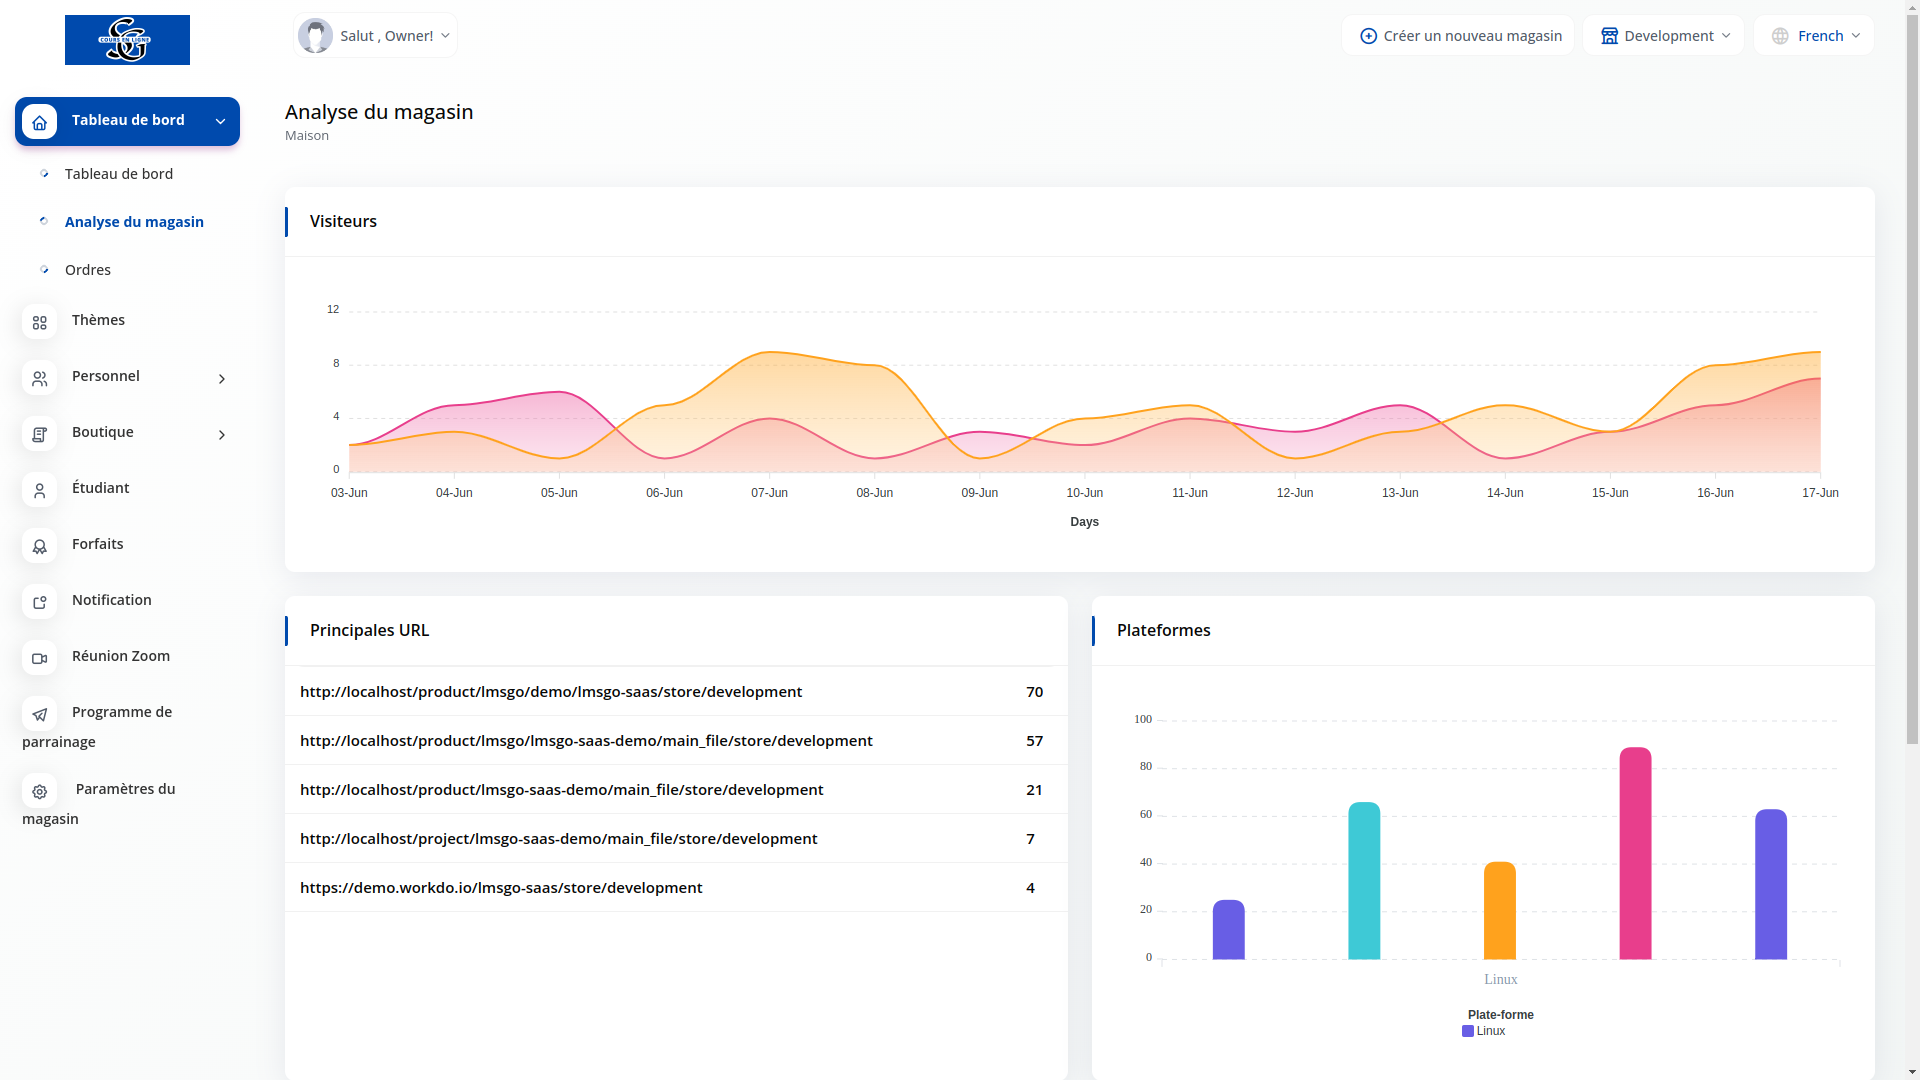Click the school logo at top left

(127, 40)
